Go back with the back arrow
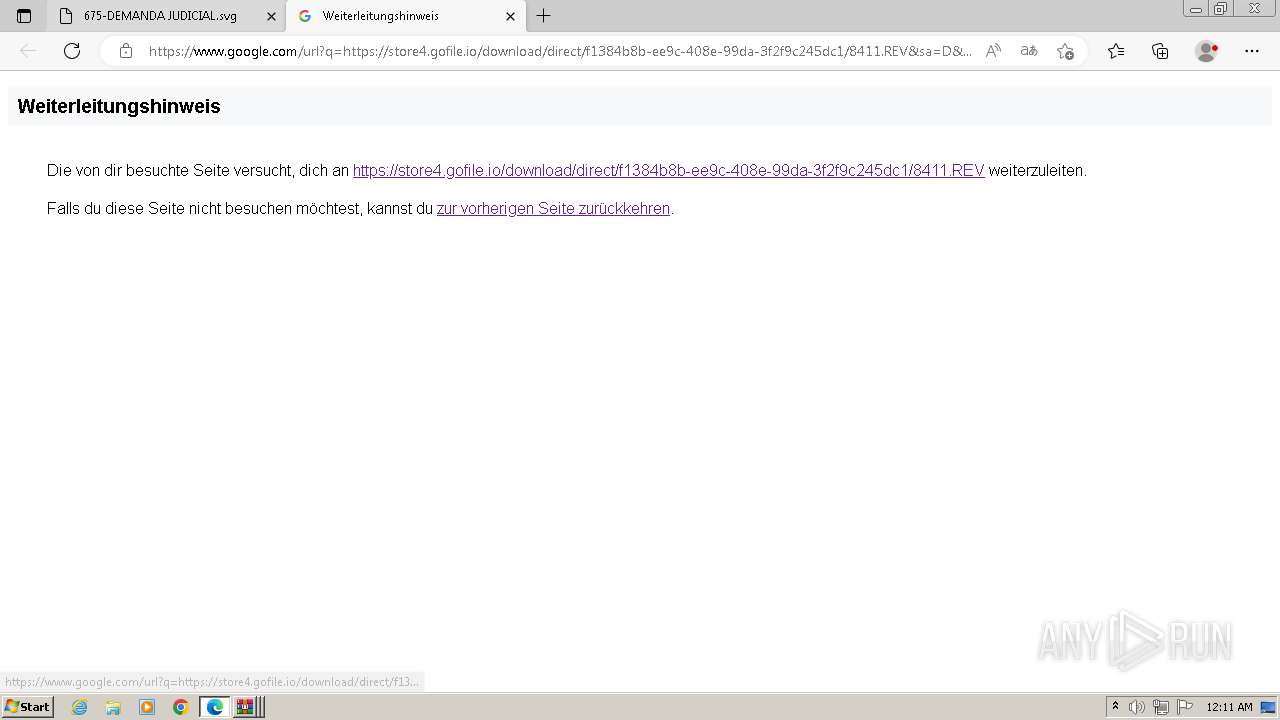The width and height of the screenshot is (1280, 720). tap(28, 51)
